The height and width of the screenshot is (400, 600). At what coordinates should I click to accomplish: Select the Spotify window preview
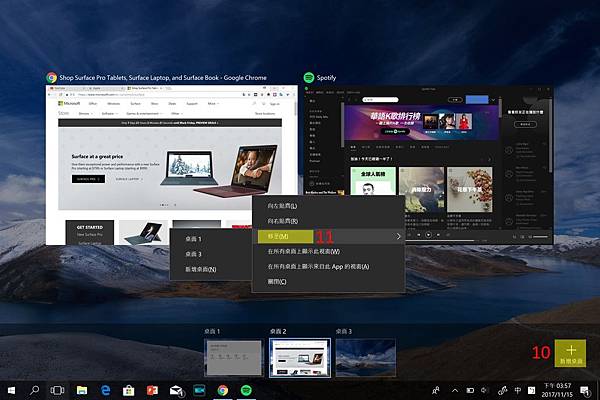(428, 165)
